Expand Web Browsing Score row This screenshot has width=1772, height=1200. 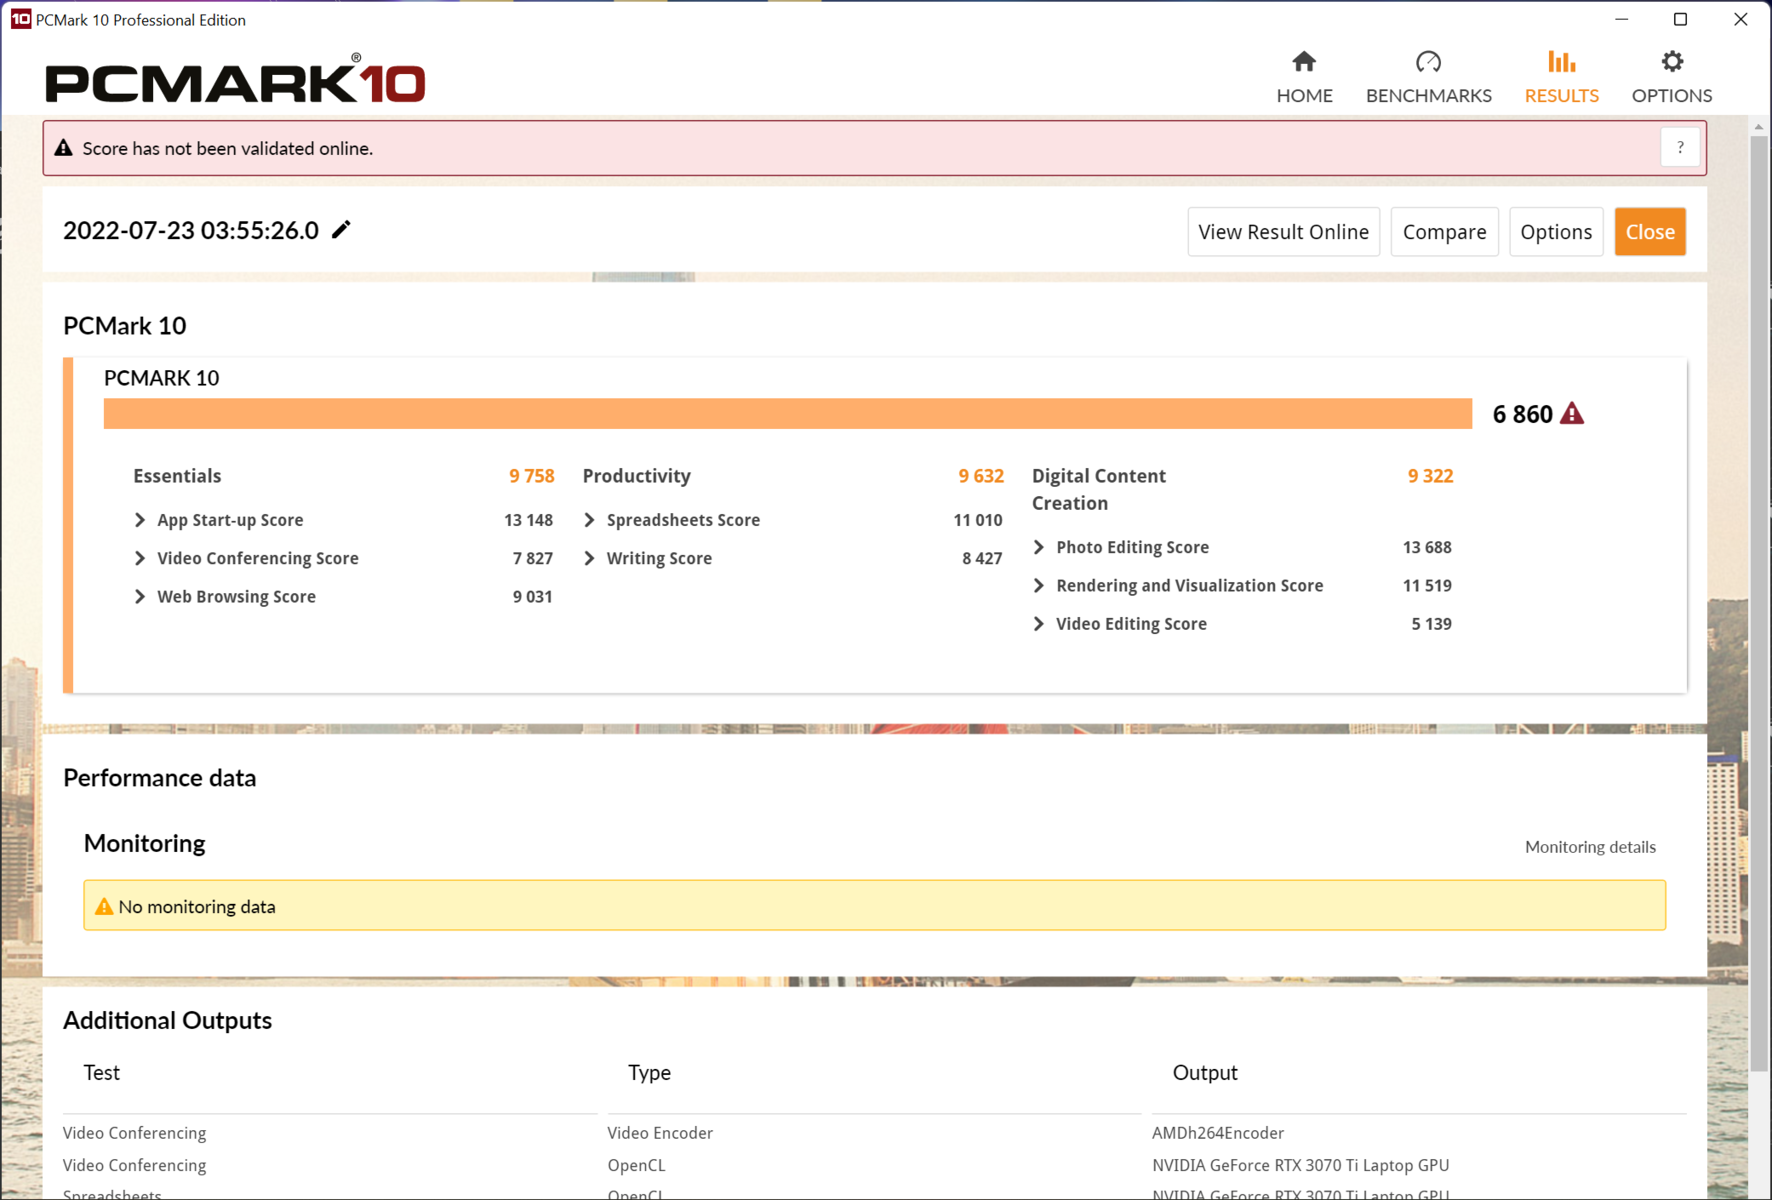(x=140, y=597)
